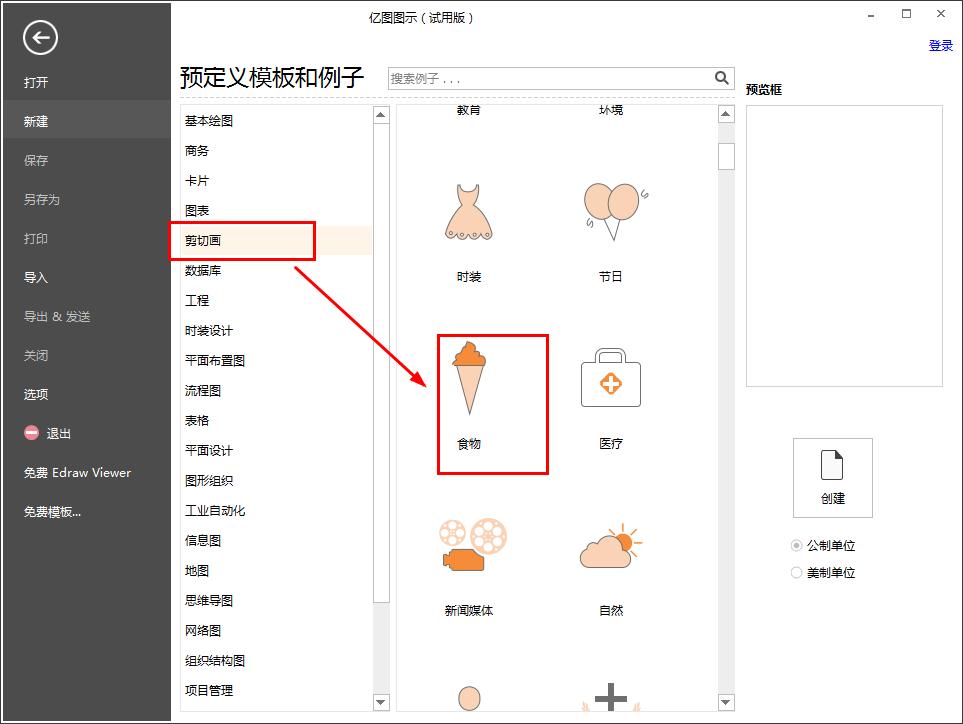Click the 创建 create button

click(x=832, y=478)
